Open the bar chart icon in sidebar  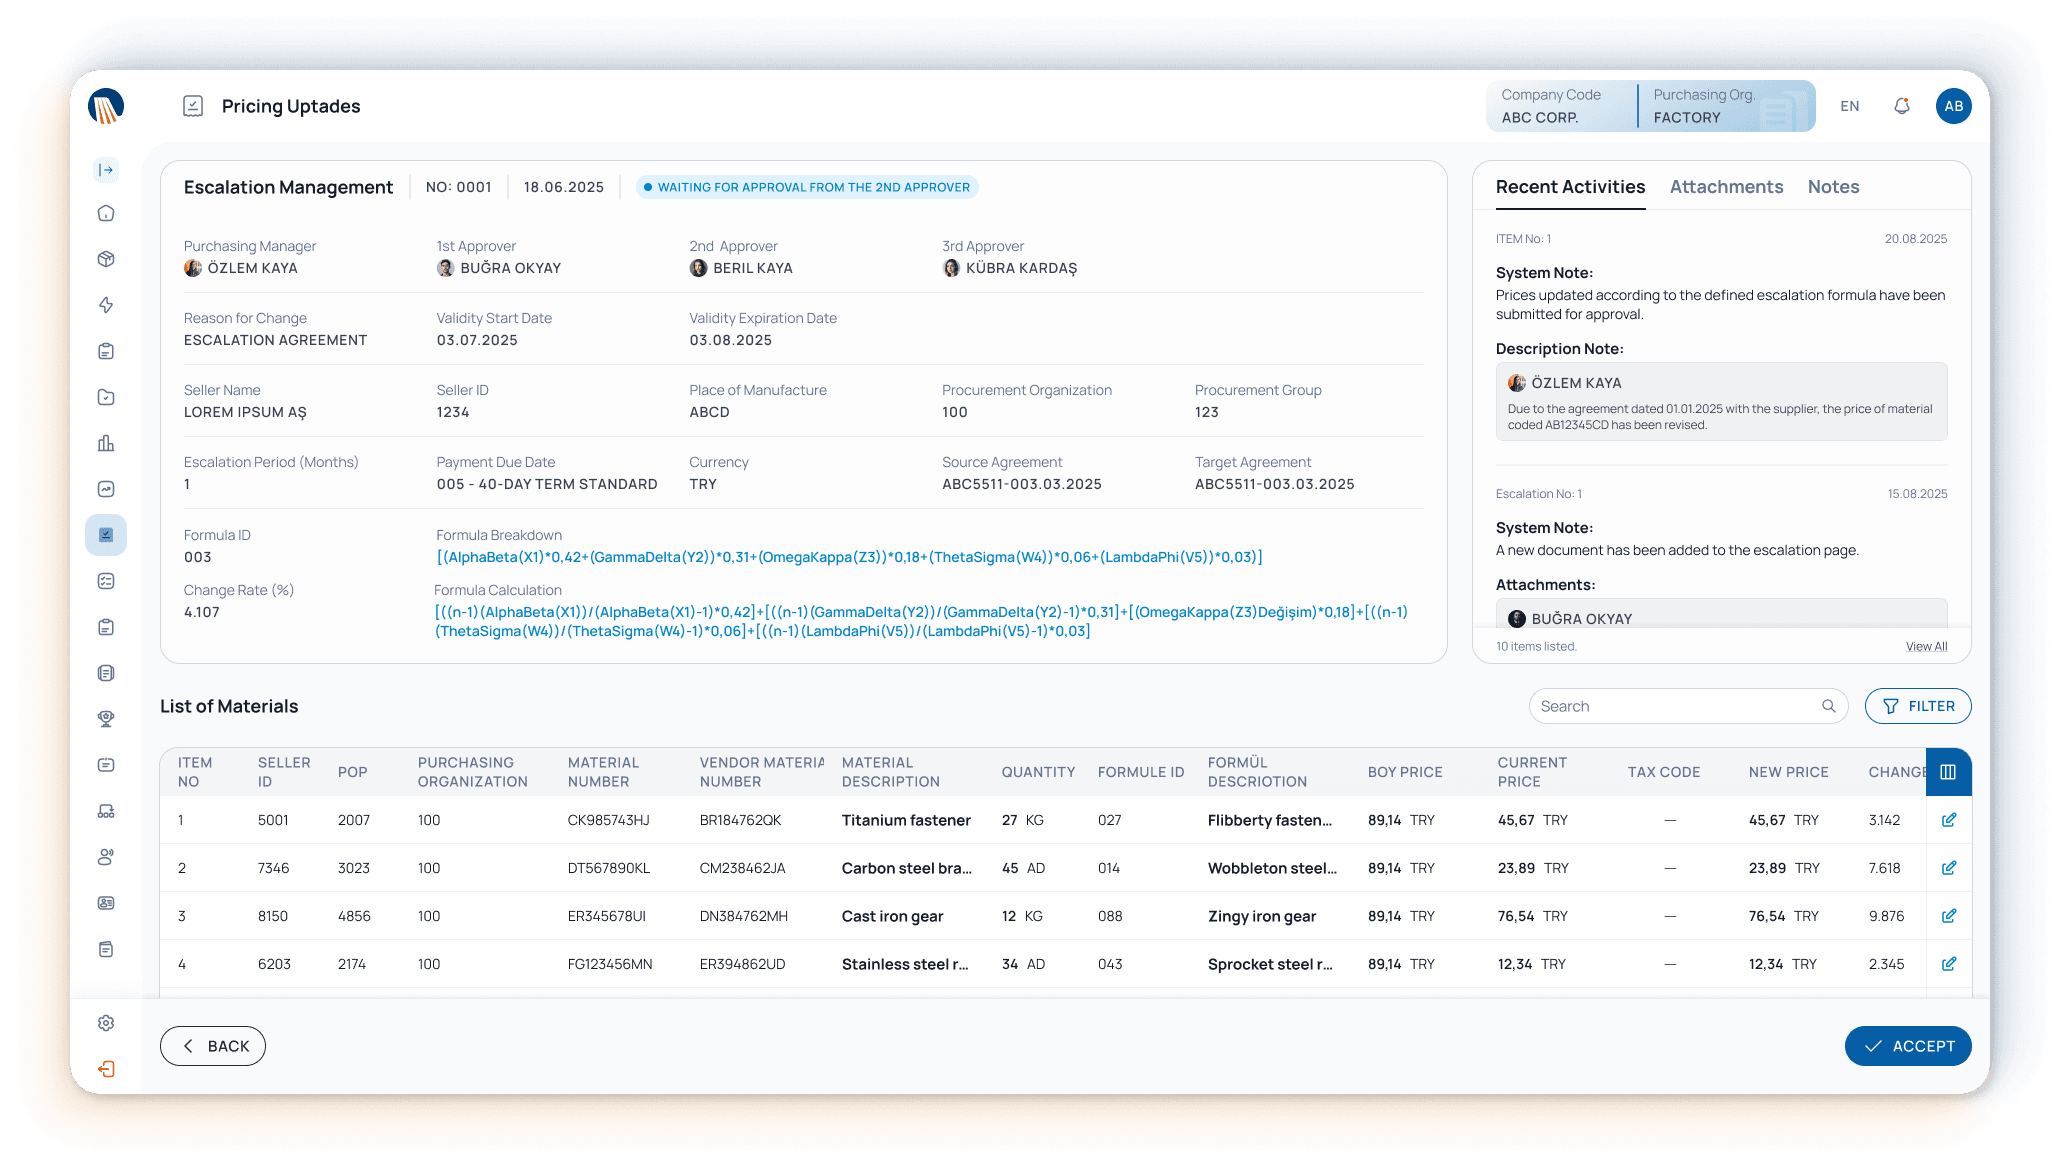click(106, 443)
